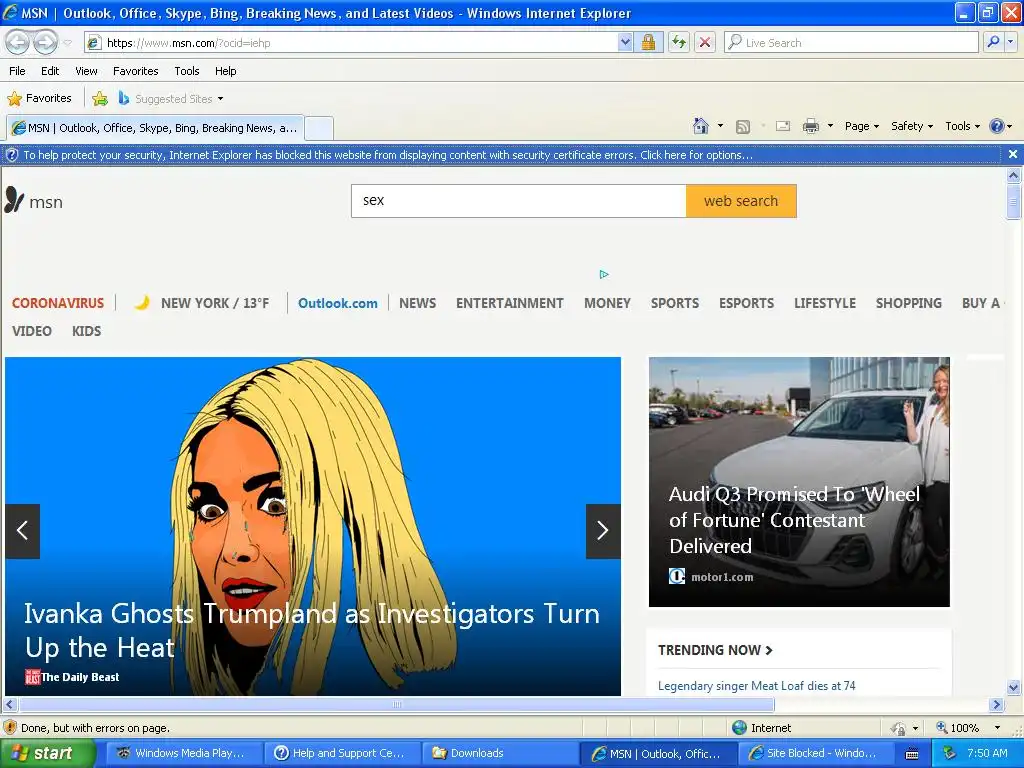Click the Favorites star button

click(40, 99)
